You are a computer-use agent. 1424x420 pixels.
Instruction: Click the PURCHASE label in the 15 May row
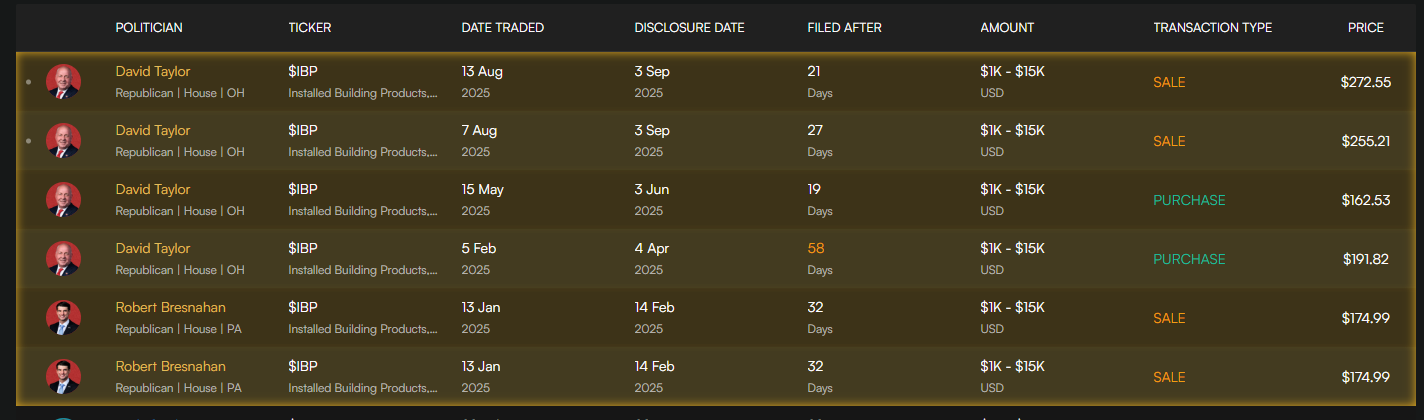pyautogui.click(x=1189, y=200)
